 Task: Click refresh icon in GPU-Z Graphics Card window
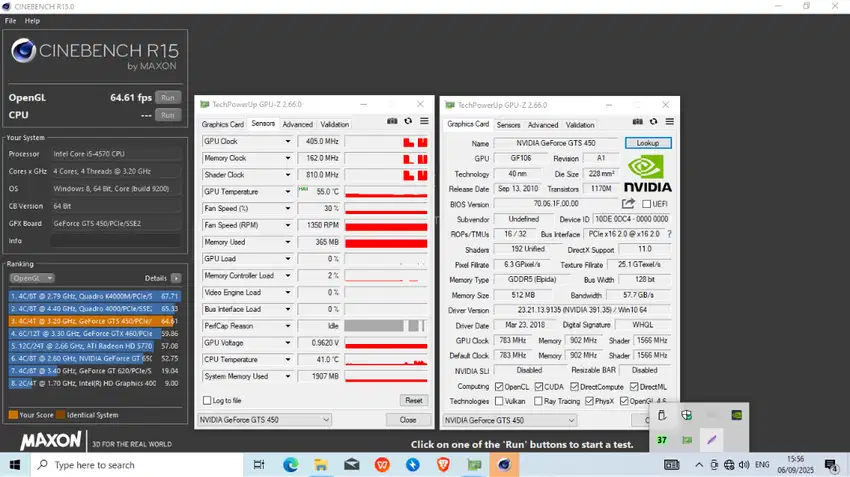654,121
